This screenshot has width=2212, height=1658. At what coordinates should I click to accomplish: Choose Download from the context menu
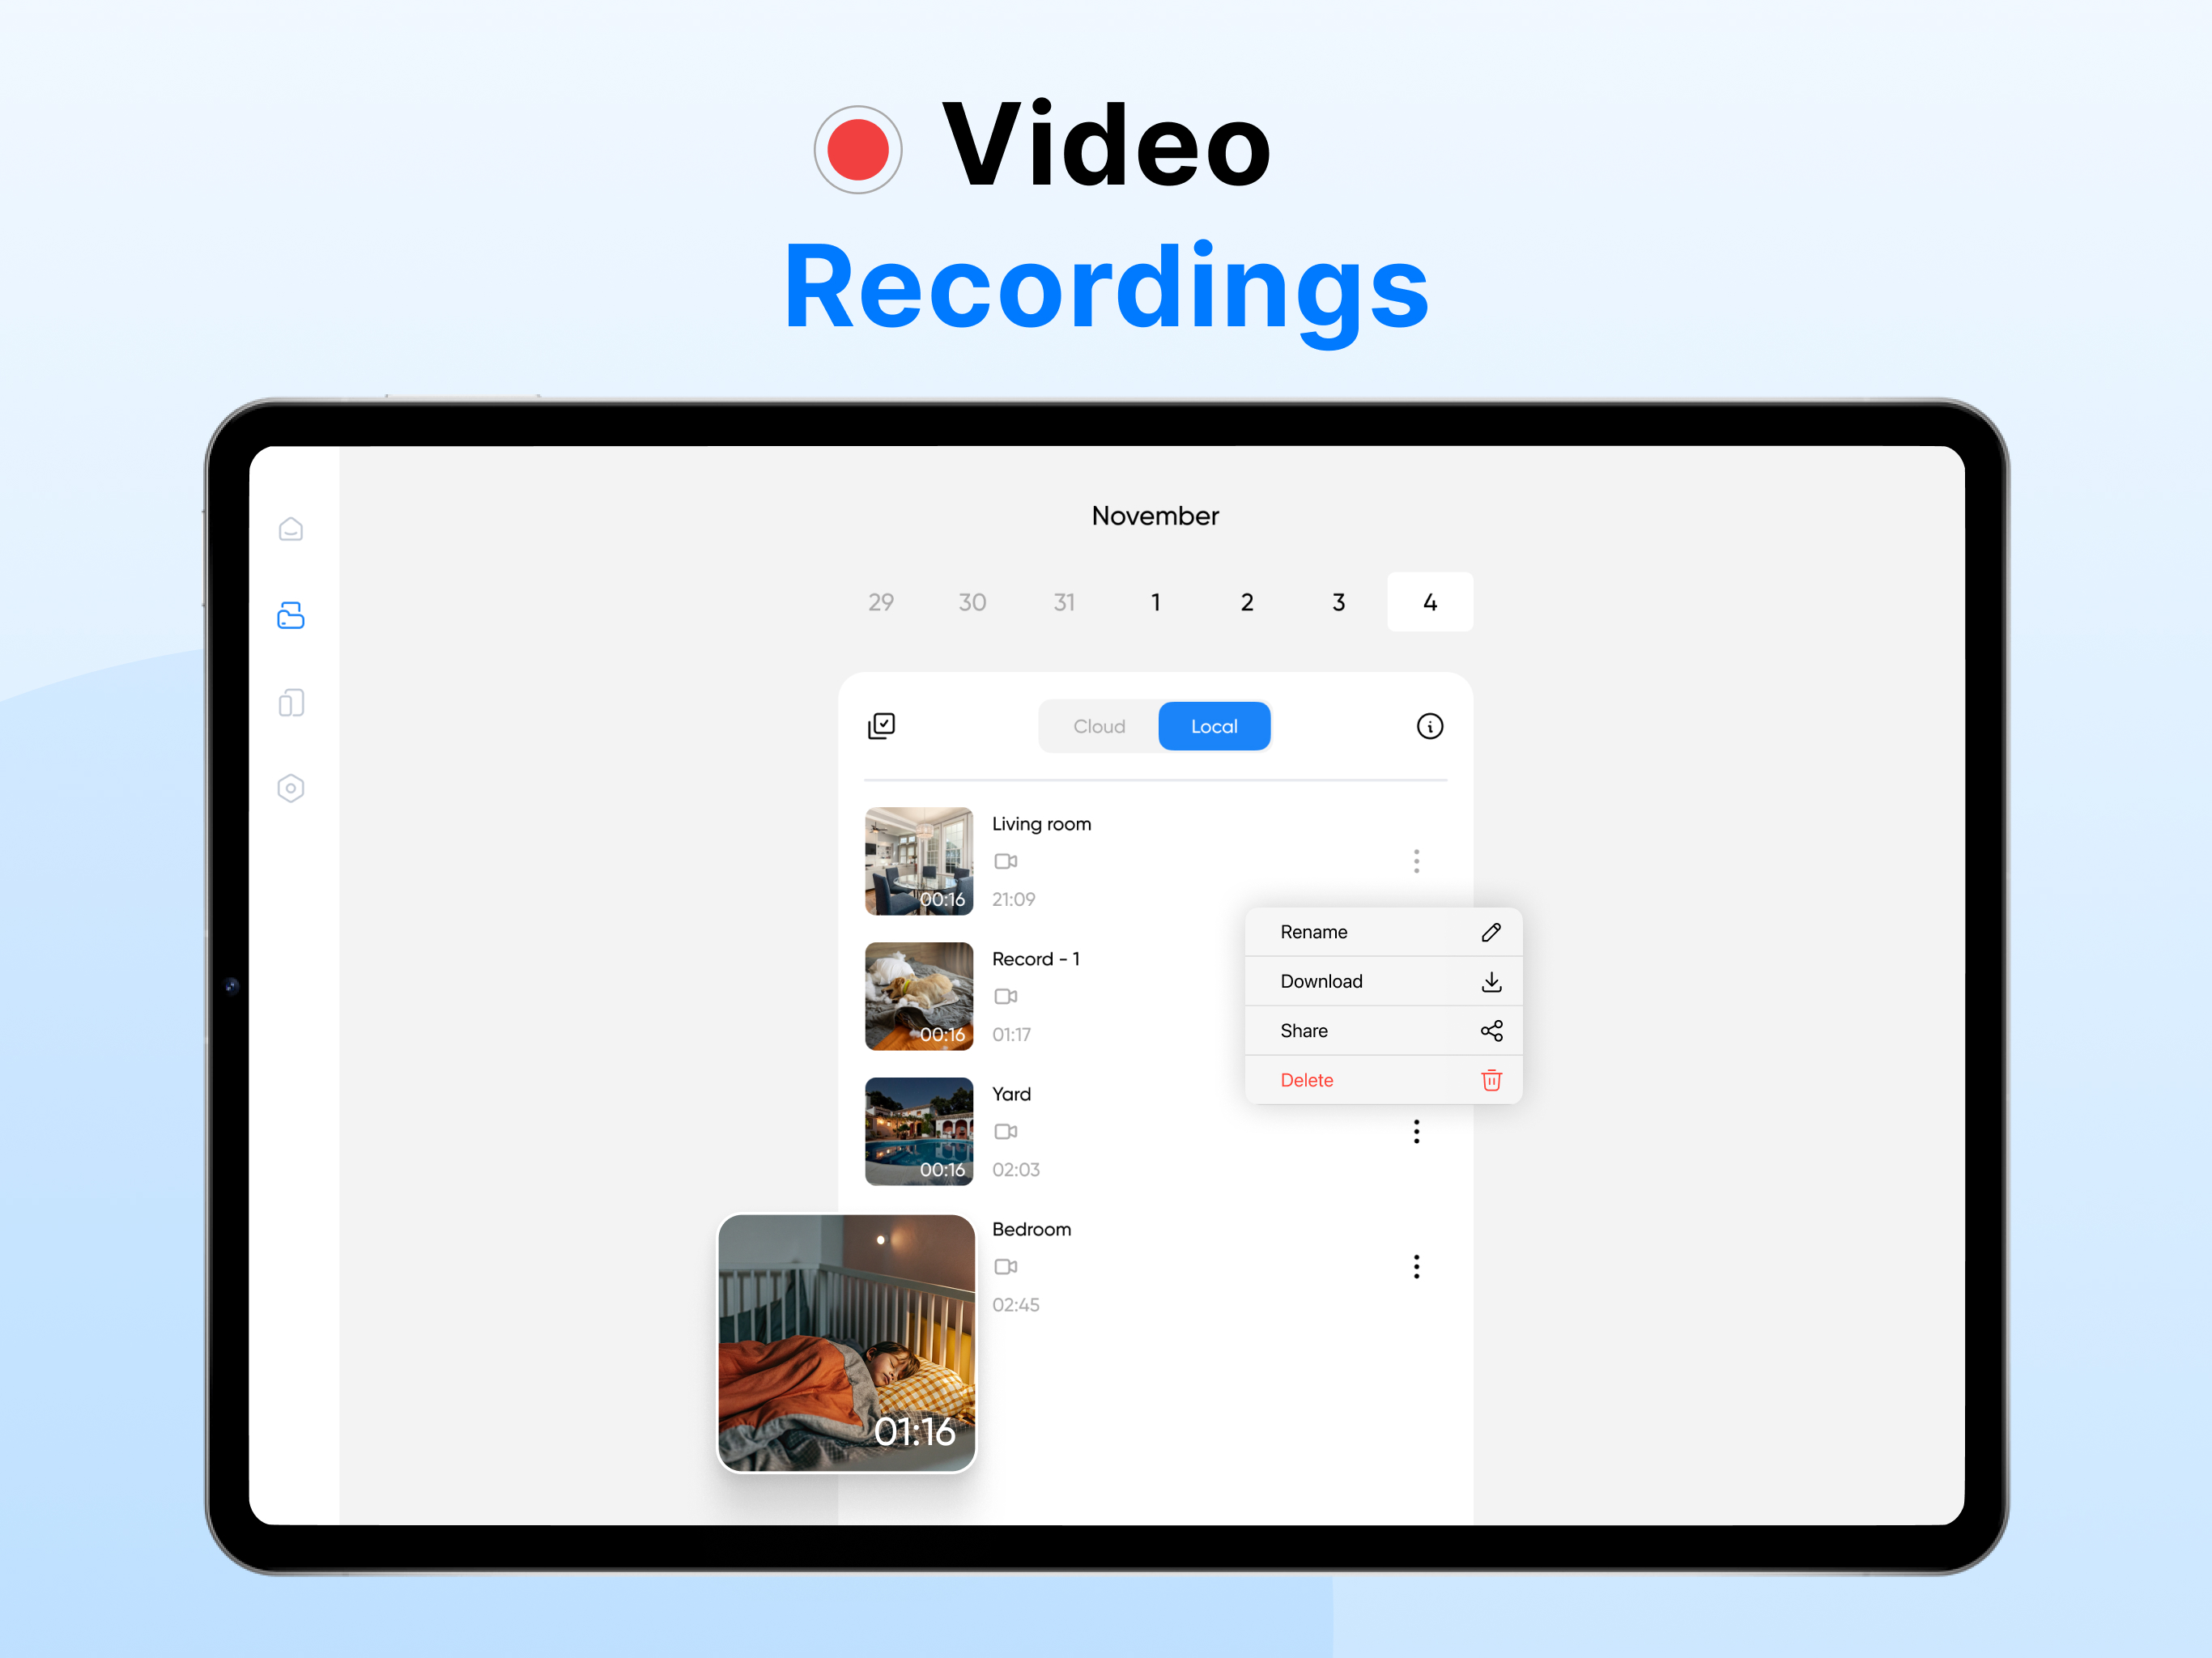point(1383,981)
